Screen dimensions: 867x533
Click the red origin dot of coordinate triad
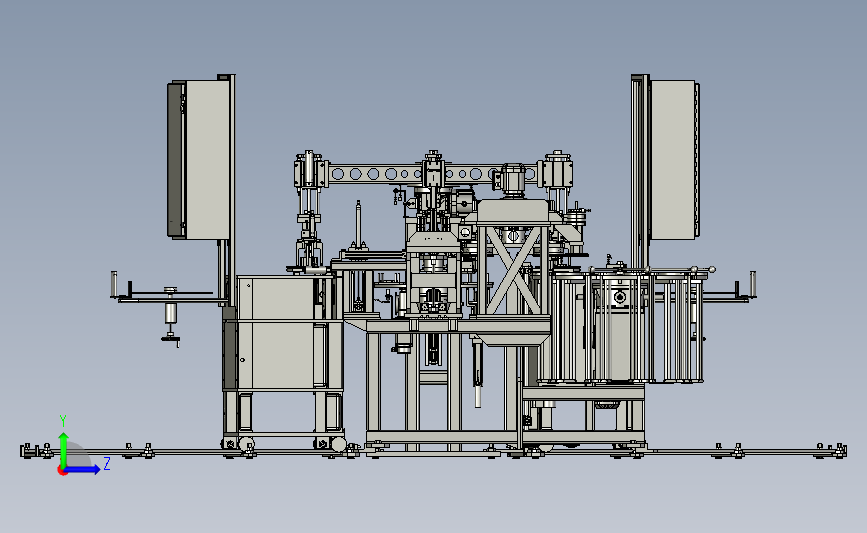click(x=62, y=471)
